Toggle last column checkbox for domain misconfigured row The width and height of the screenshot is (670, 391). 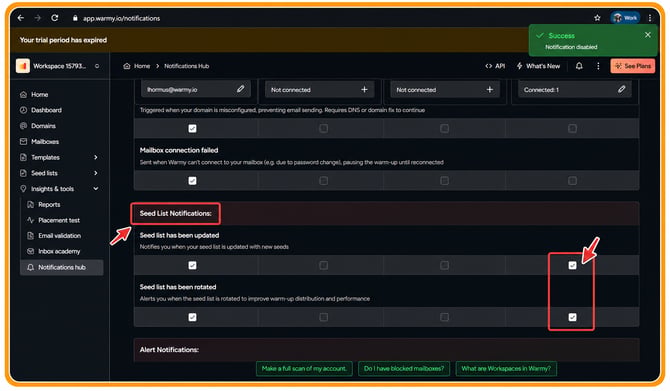(573, 129)
